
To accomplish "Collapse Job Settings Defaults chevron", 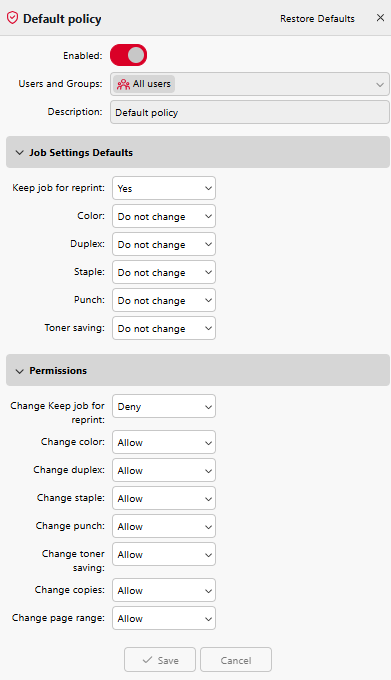I will 20,153.
